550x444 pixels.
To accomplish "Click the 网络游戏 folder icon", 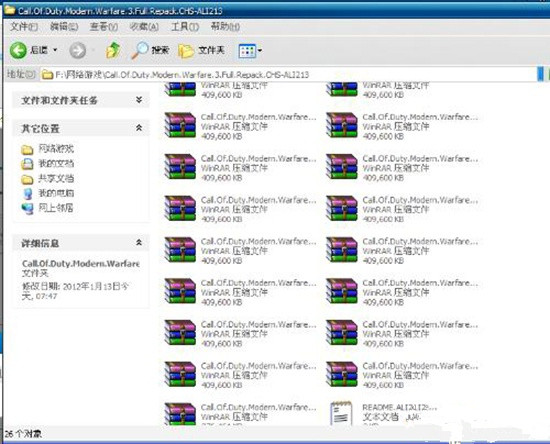I will [27, 150].
